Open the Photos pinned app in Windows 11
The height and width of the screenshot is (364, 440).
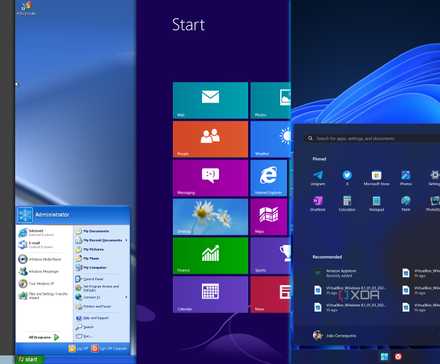[x=406, y=178]
